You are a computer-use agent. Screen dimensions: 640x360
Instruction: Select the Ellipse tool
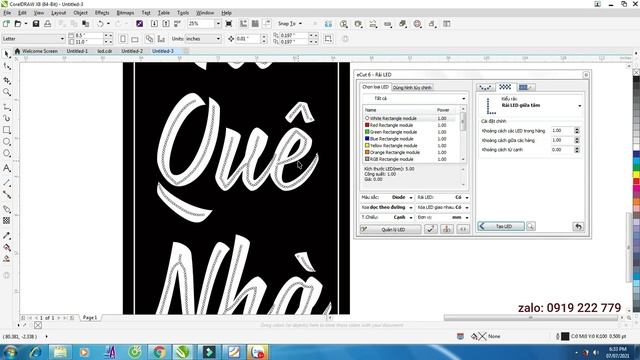coord(7,142)
